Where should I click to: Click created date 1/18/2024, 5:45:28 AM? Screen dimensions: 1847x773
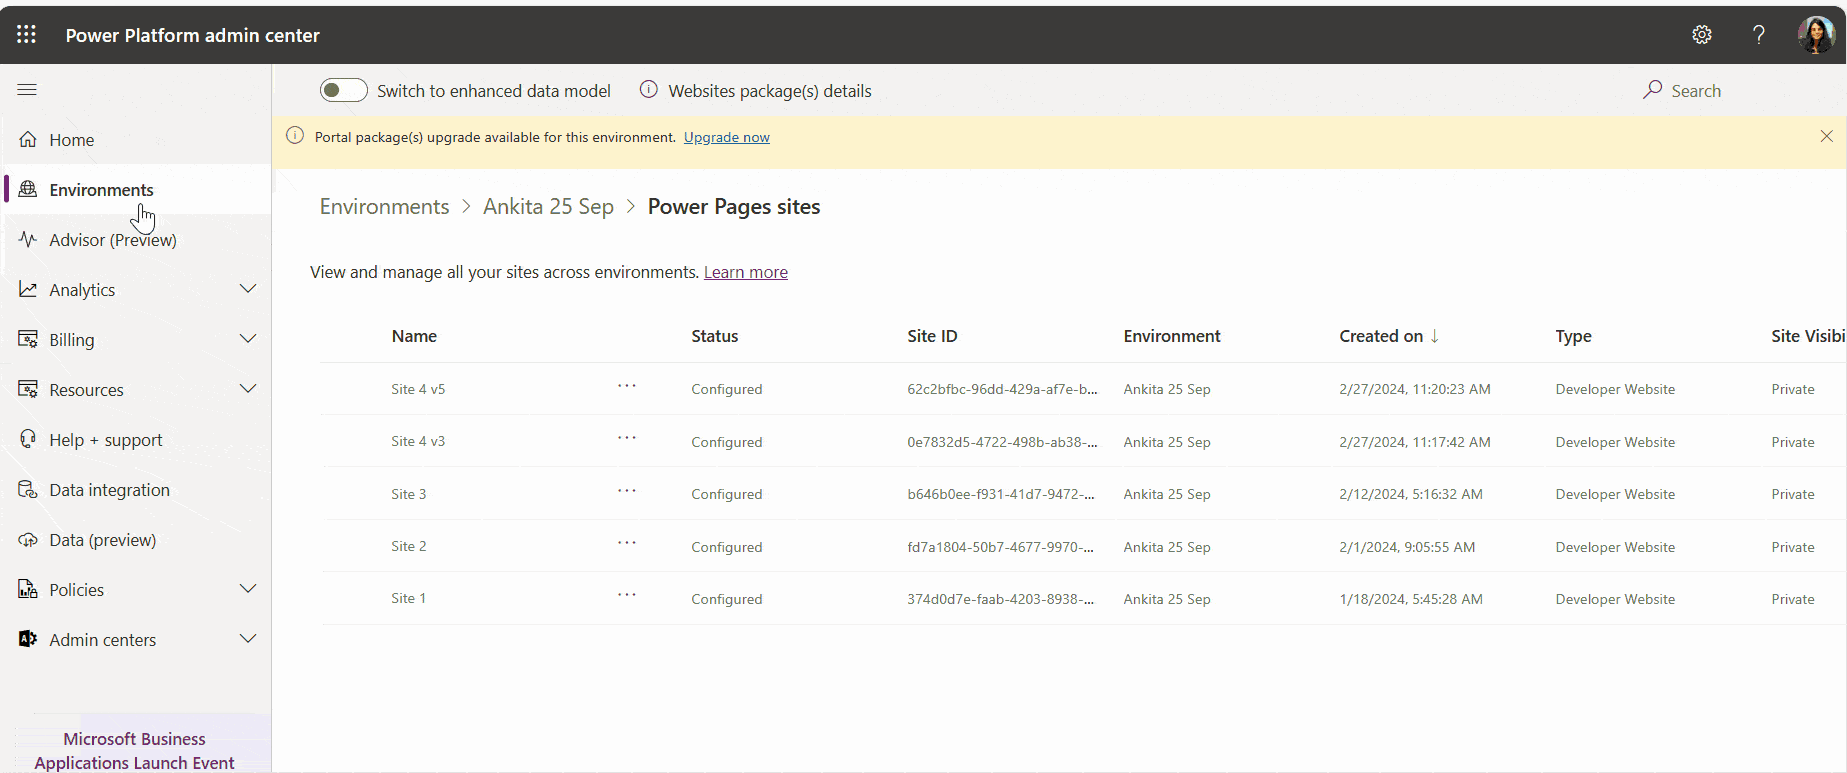pos(1411,599)
